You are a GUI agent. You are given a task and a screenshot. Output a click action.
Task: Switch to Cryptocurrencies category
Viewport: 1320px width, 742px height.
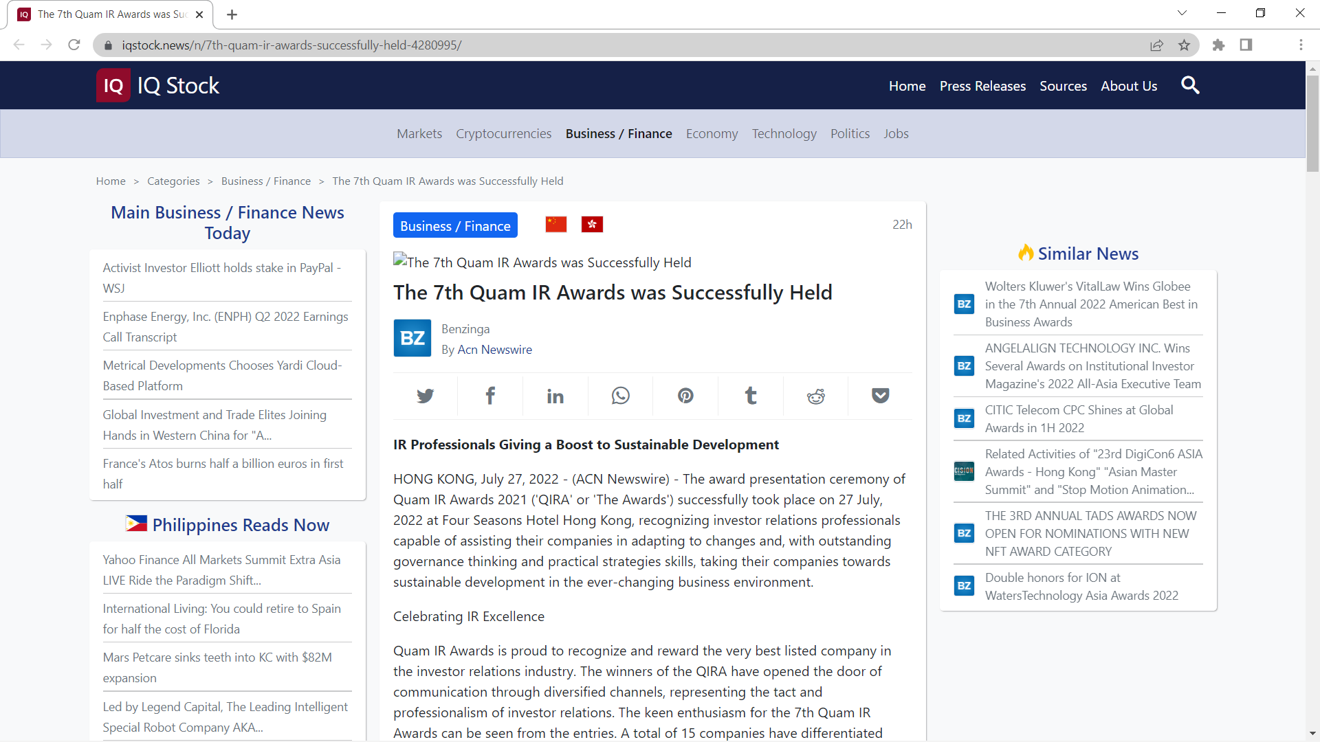503,133
